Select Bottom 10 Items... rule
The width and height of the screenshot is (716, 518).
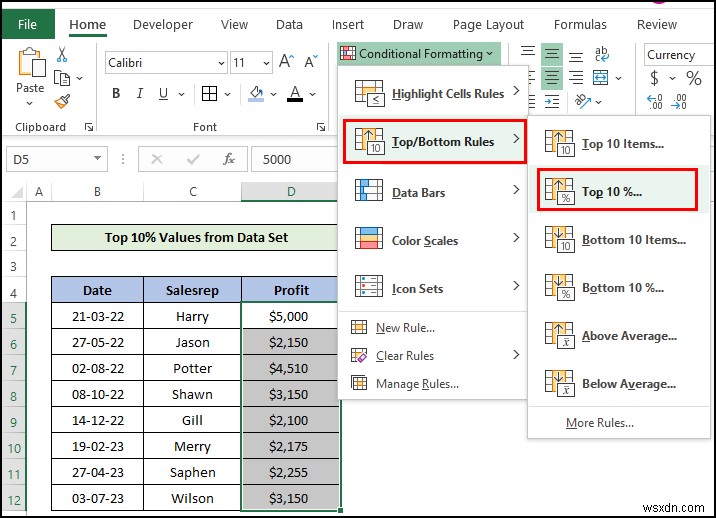point(619,239)
